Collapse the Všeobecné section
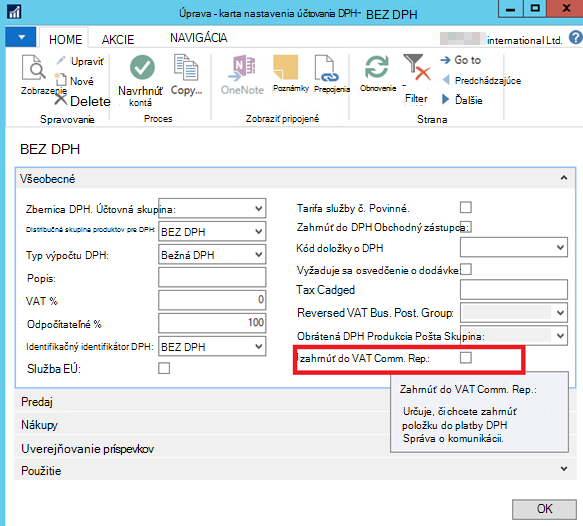 564,178
